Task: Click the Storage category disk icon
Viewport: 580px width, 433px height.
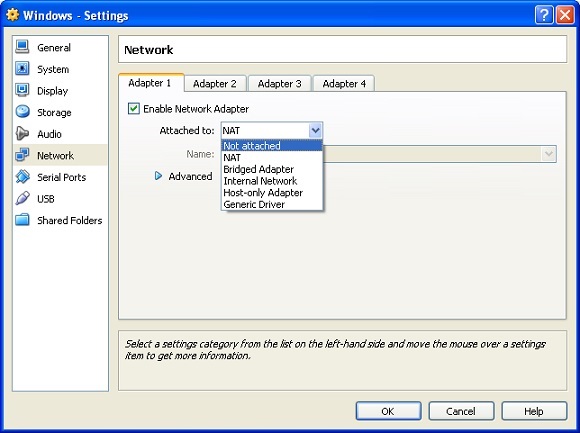Action: (x=22, y=112)
